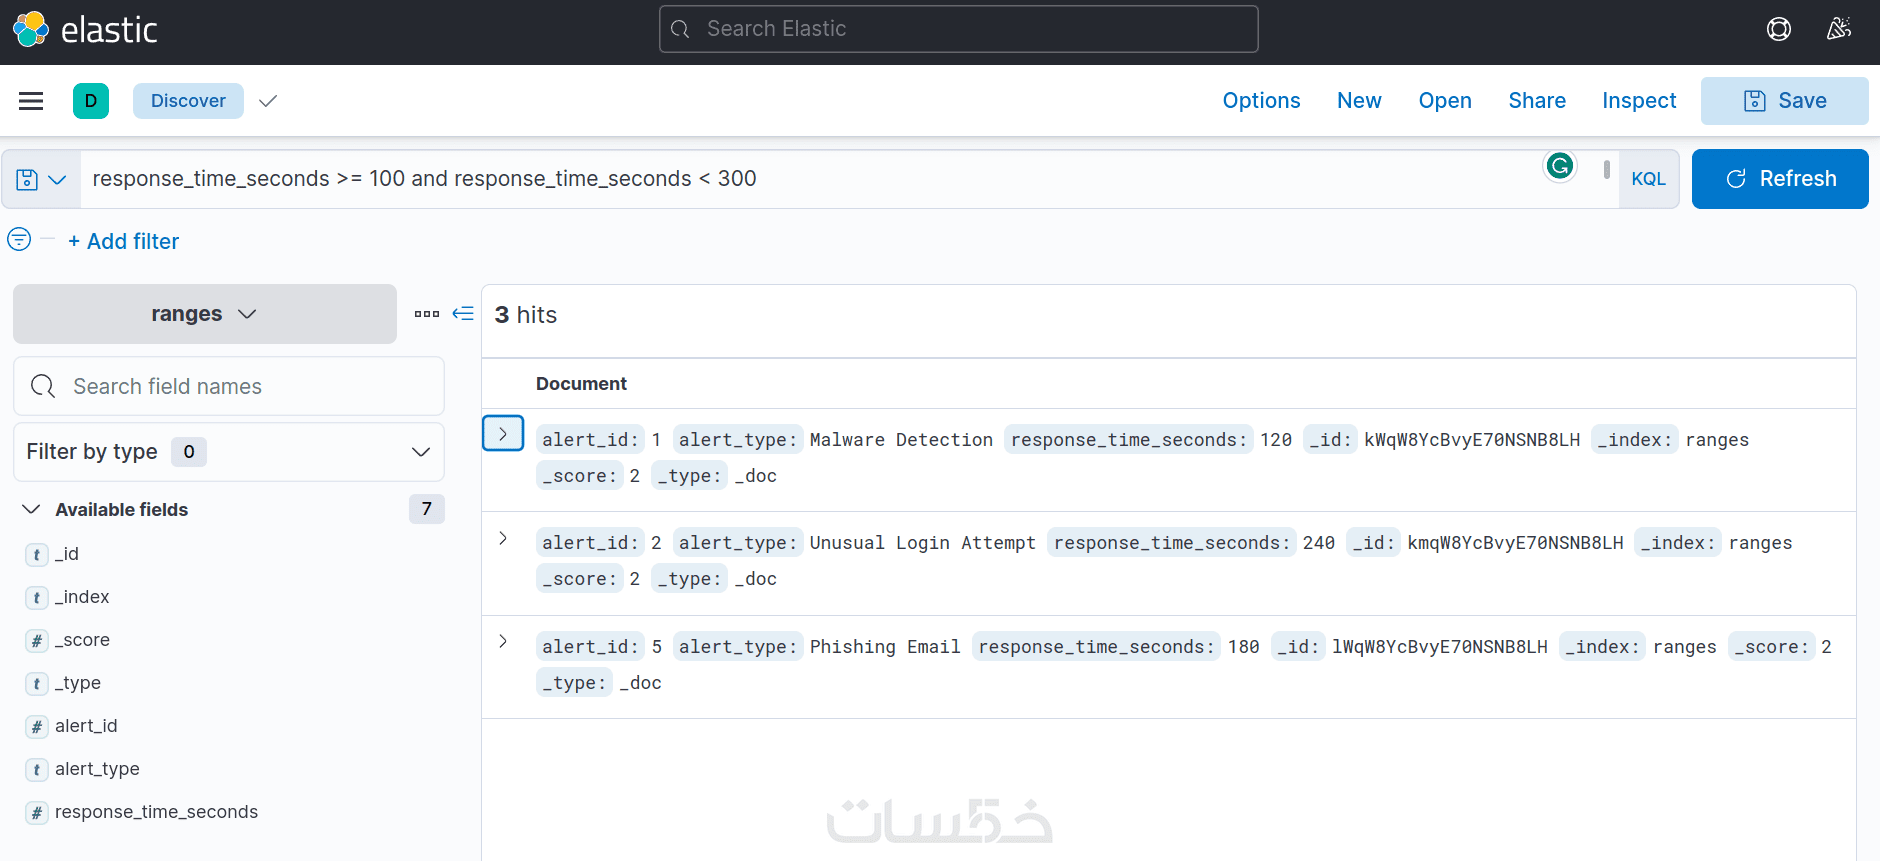
Task: Click the Grammarly icon in query bar
Action: [x=1559, y=166]
